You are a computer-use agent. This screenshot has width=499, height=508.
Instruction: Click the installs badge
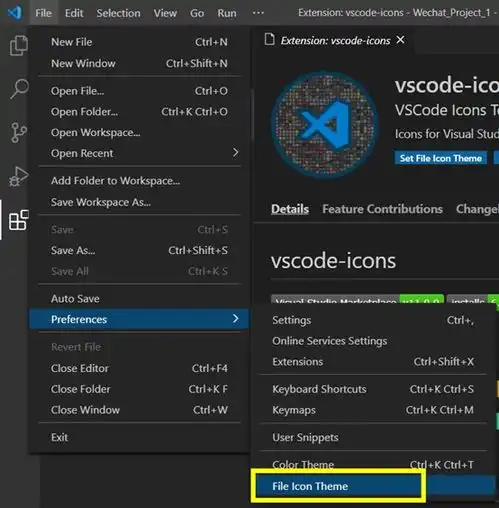[473, 299]
